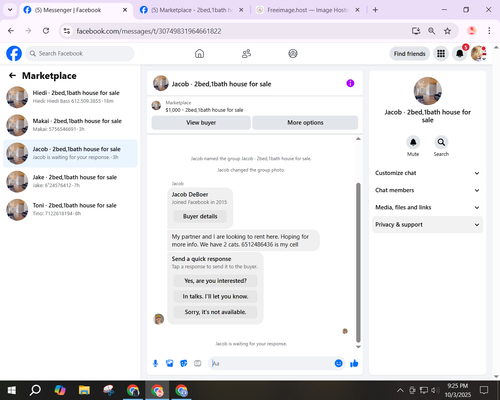Open the browser zoom magnifier icon

(431, 31)
